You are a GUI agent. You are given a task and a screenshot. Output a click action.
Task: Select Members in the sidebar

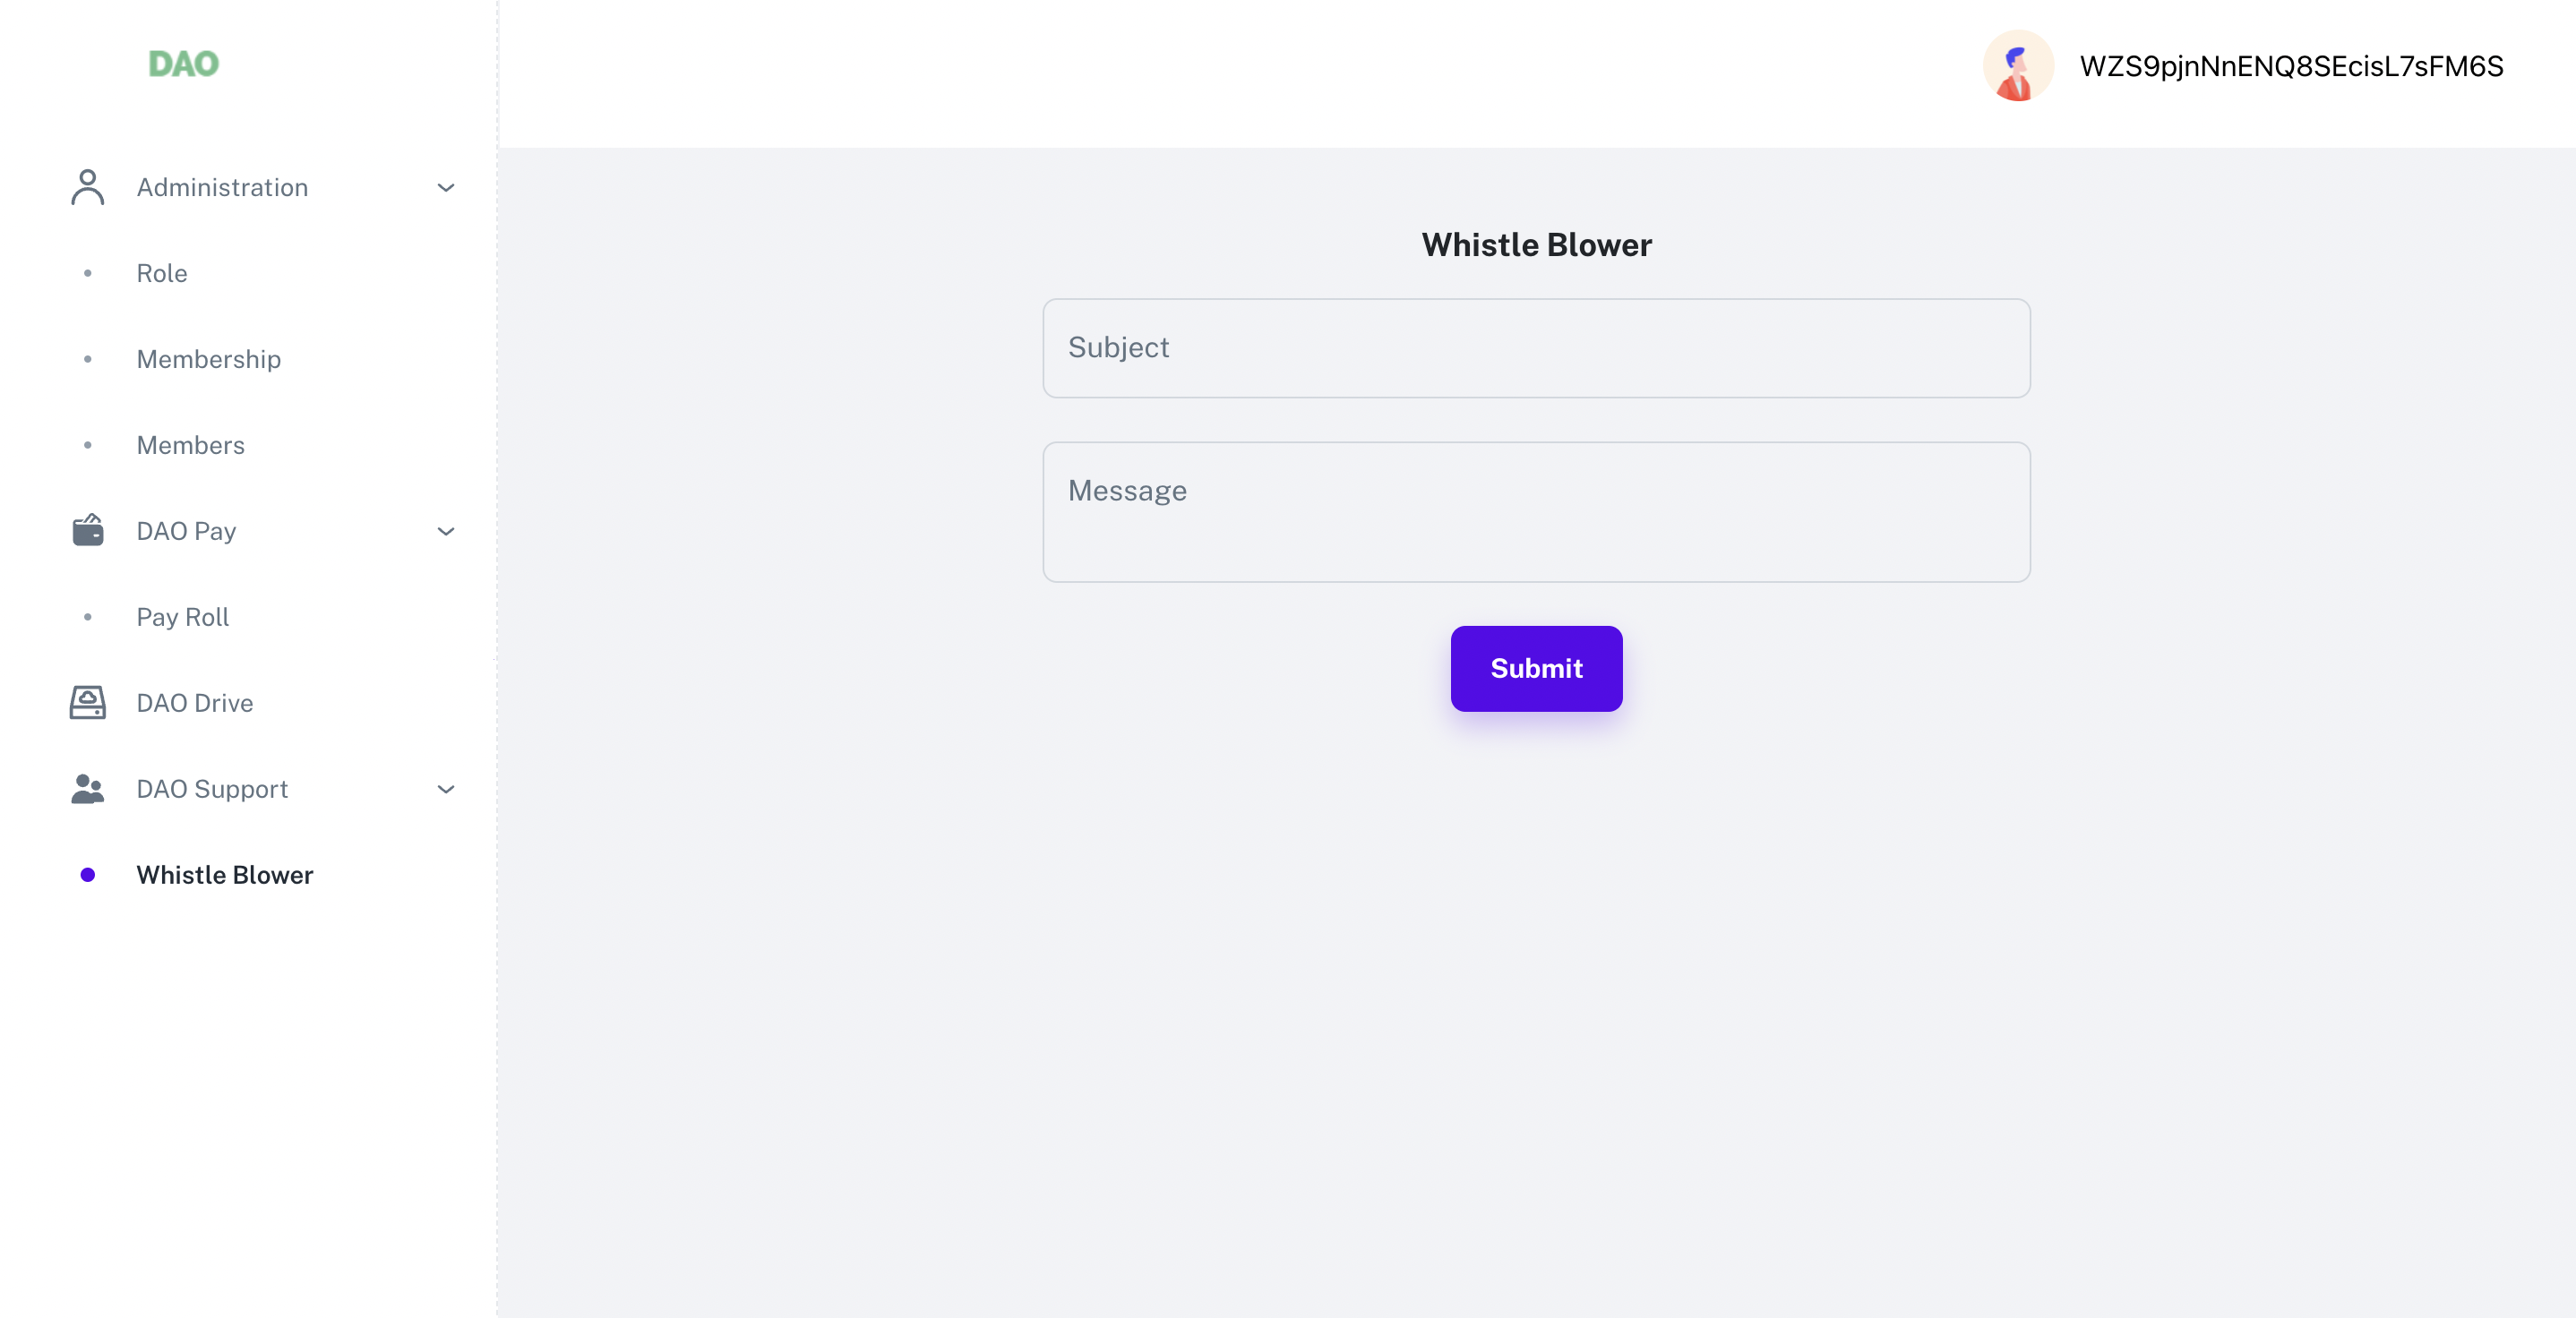[191, 445]
